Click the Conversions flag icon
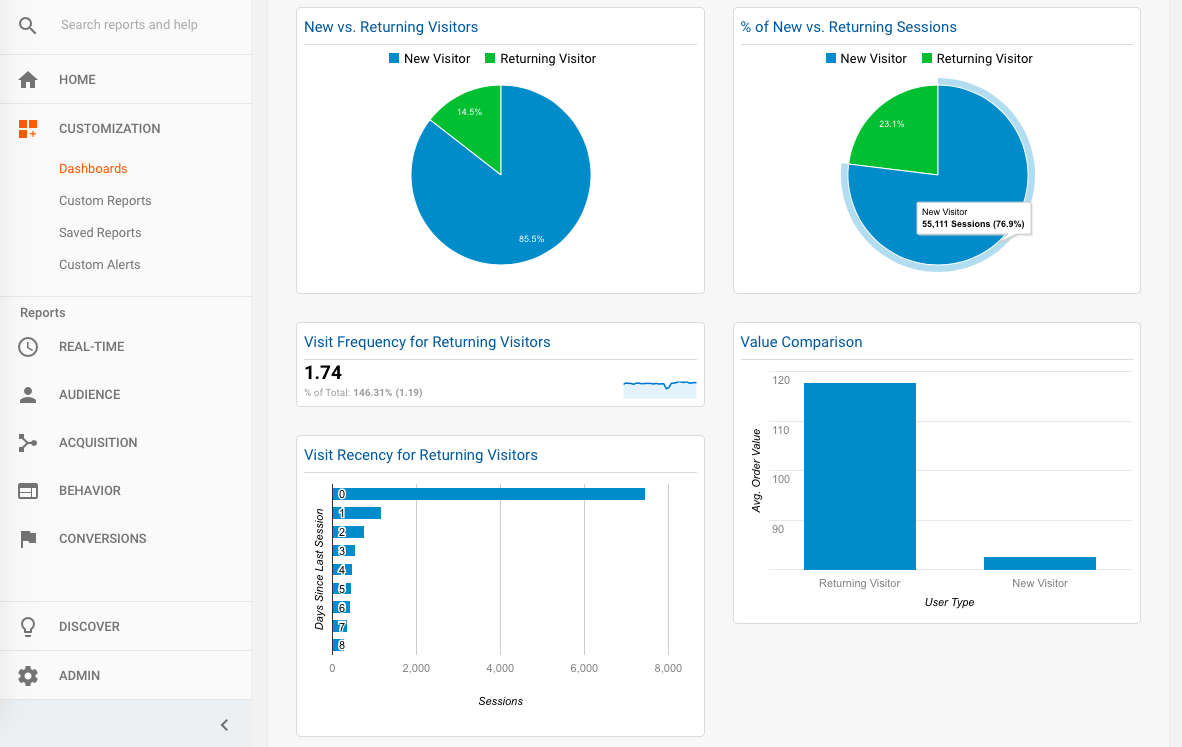The height and width of the screenshot is (747, 1182). point(28,539)
